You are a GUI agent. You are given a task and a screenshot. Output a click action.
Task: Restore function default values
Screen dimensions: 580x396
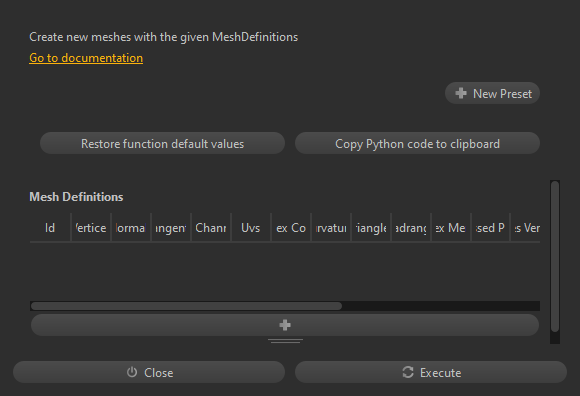(162, 143)
